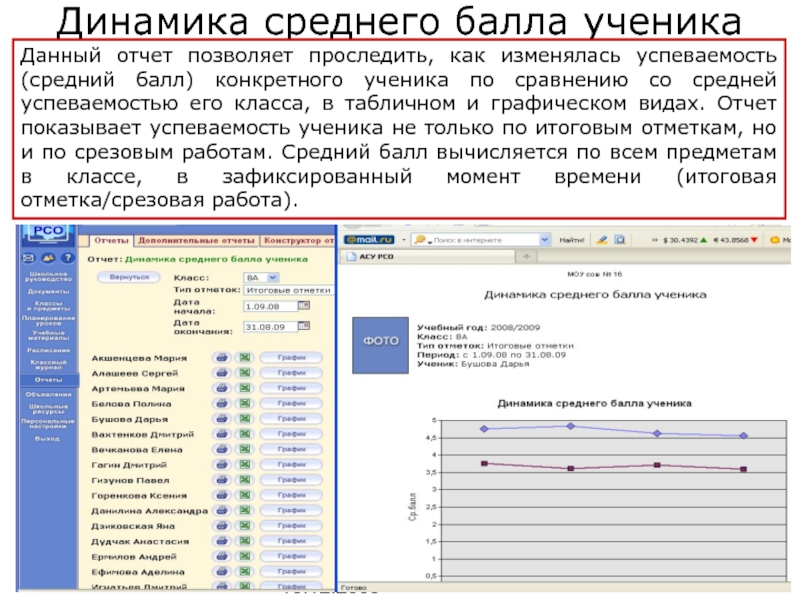Viewport: 800px width, 600px height.
Task: Expand the mail.ru search box dropdown arrow
Action: 544,240
